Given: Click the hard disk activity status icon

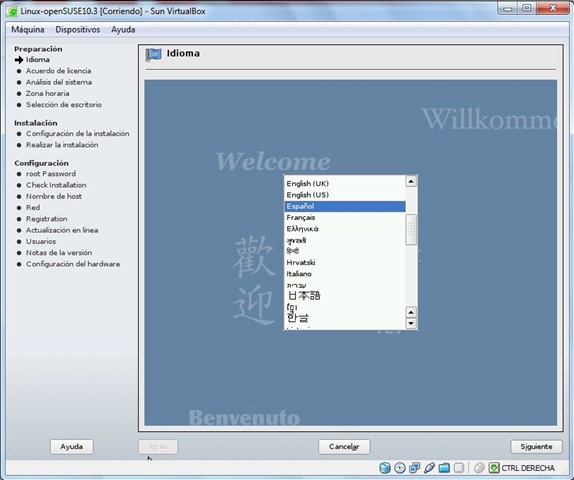Looking at the screenshot, I should [x=384, y=468].
